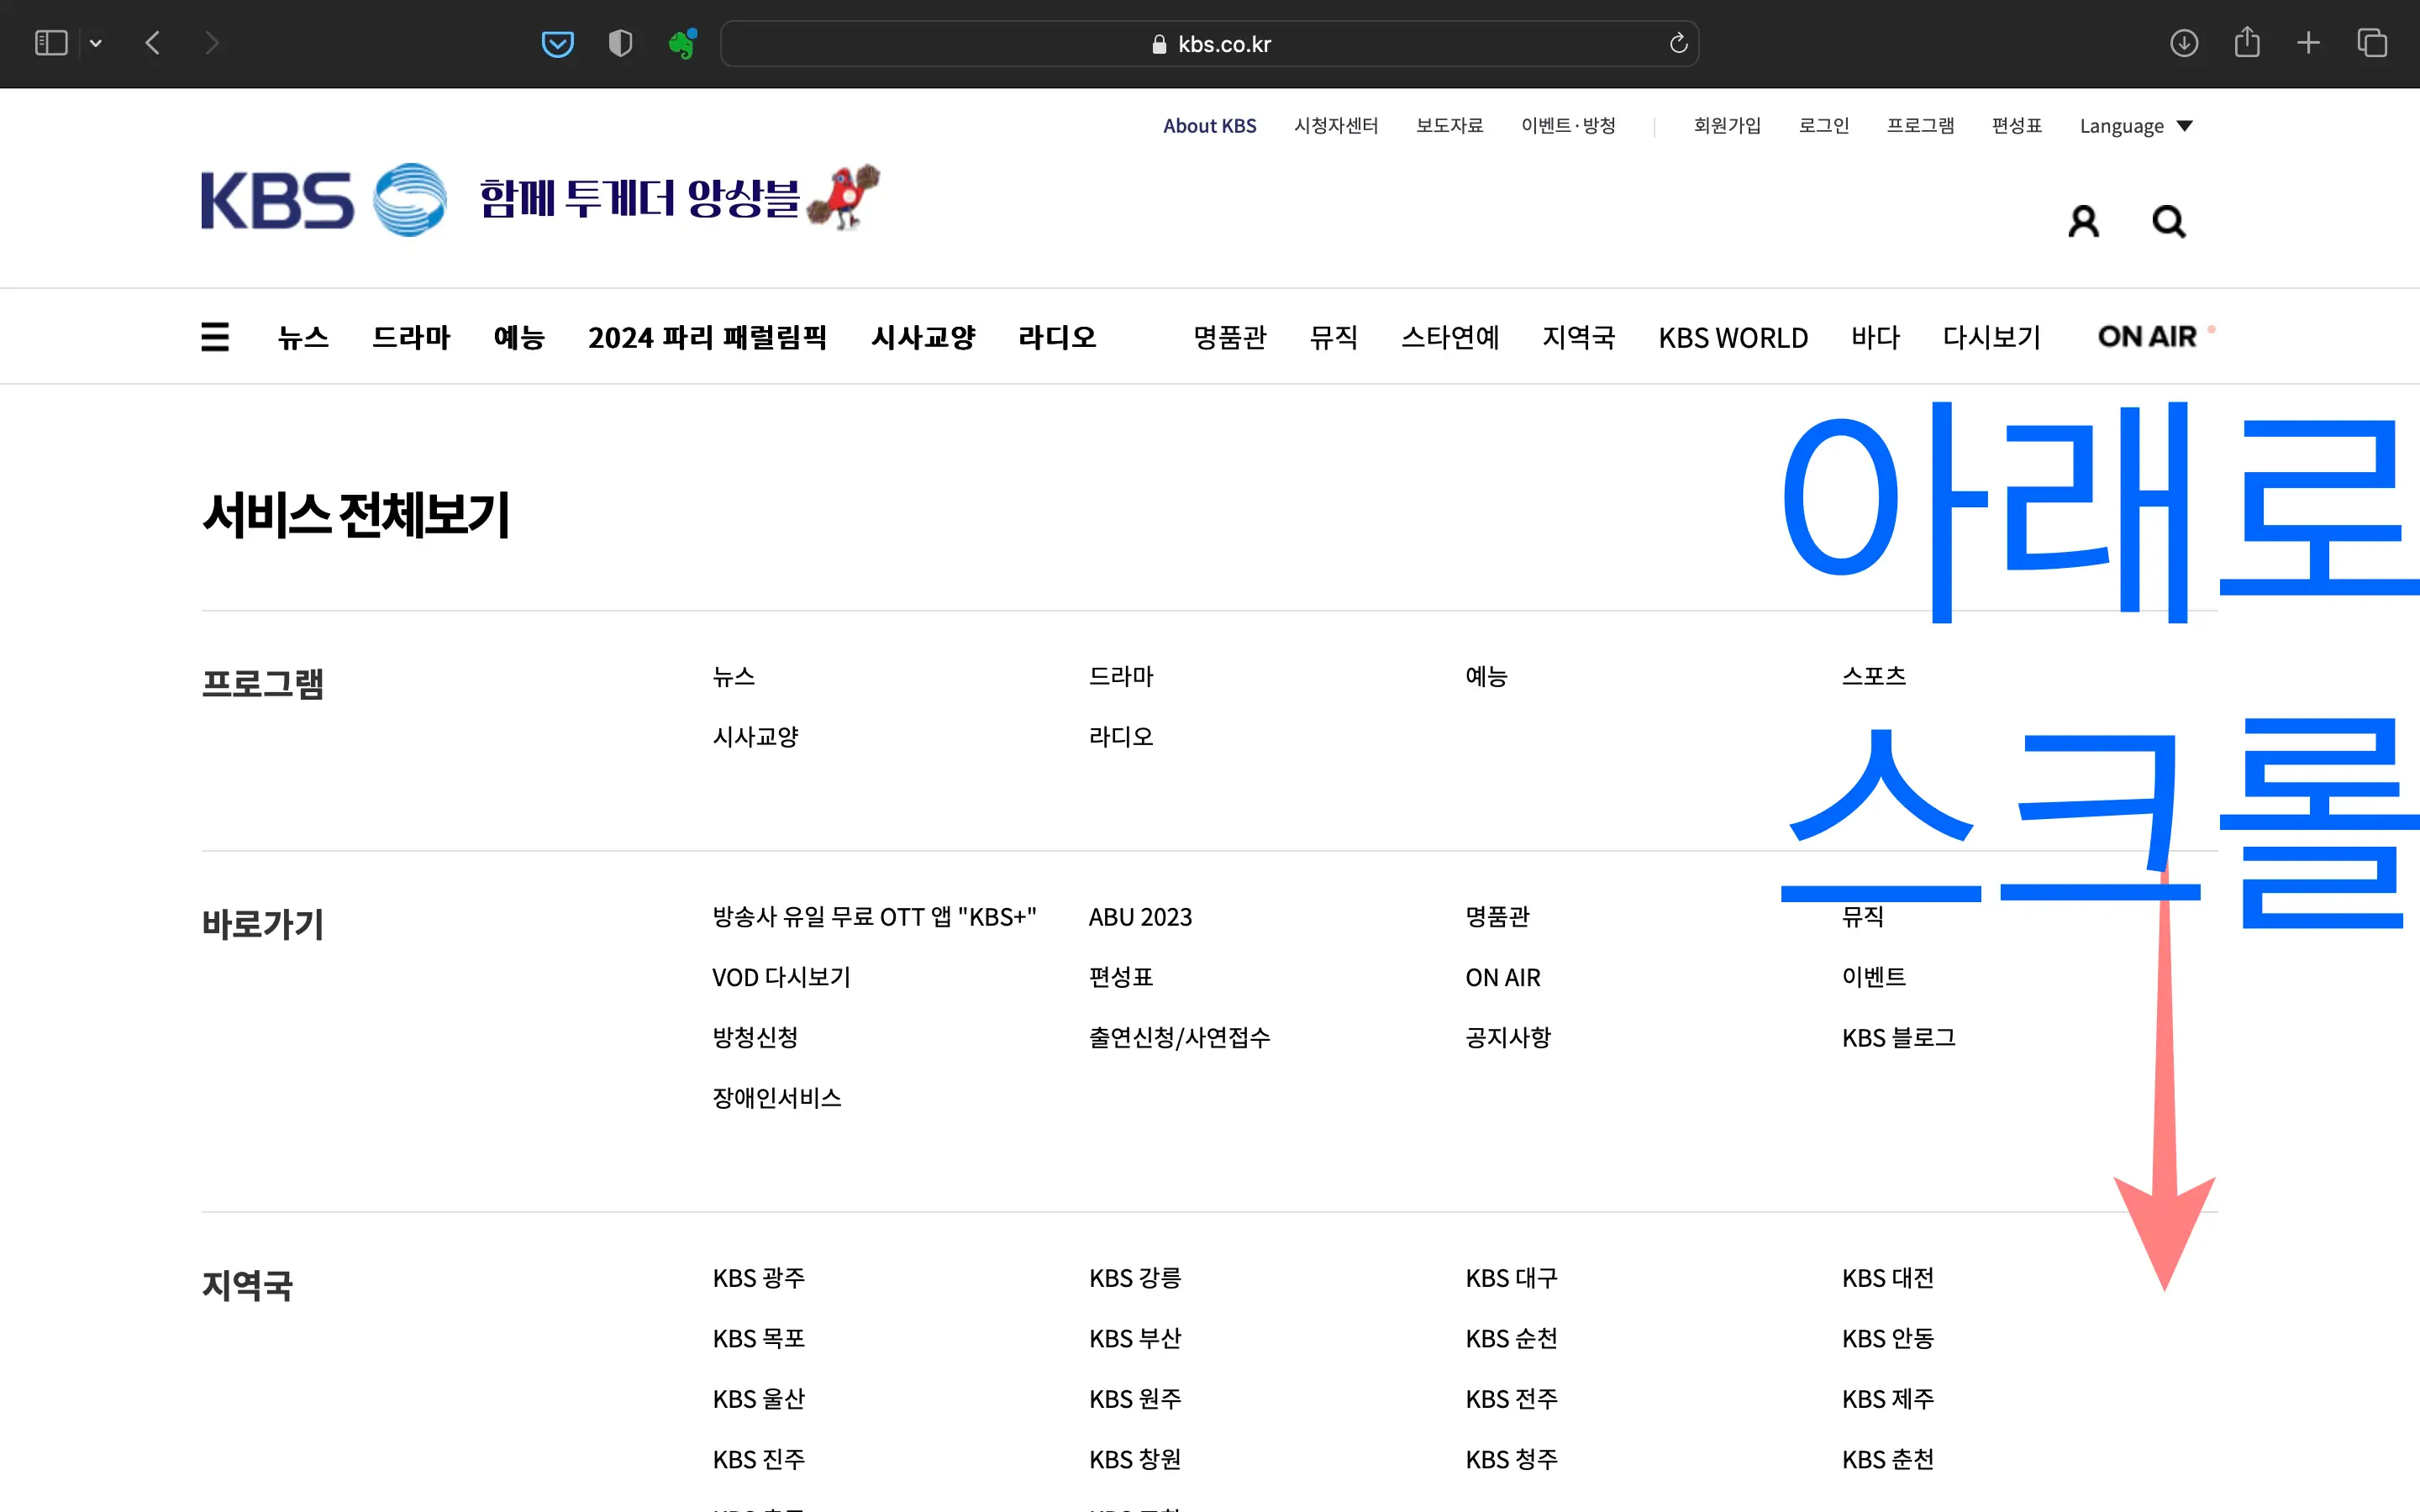Reload the page with the refresh icon

coord(1678,43)
